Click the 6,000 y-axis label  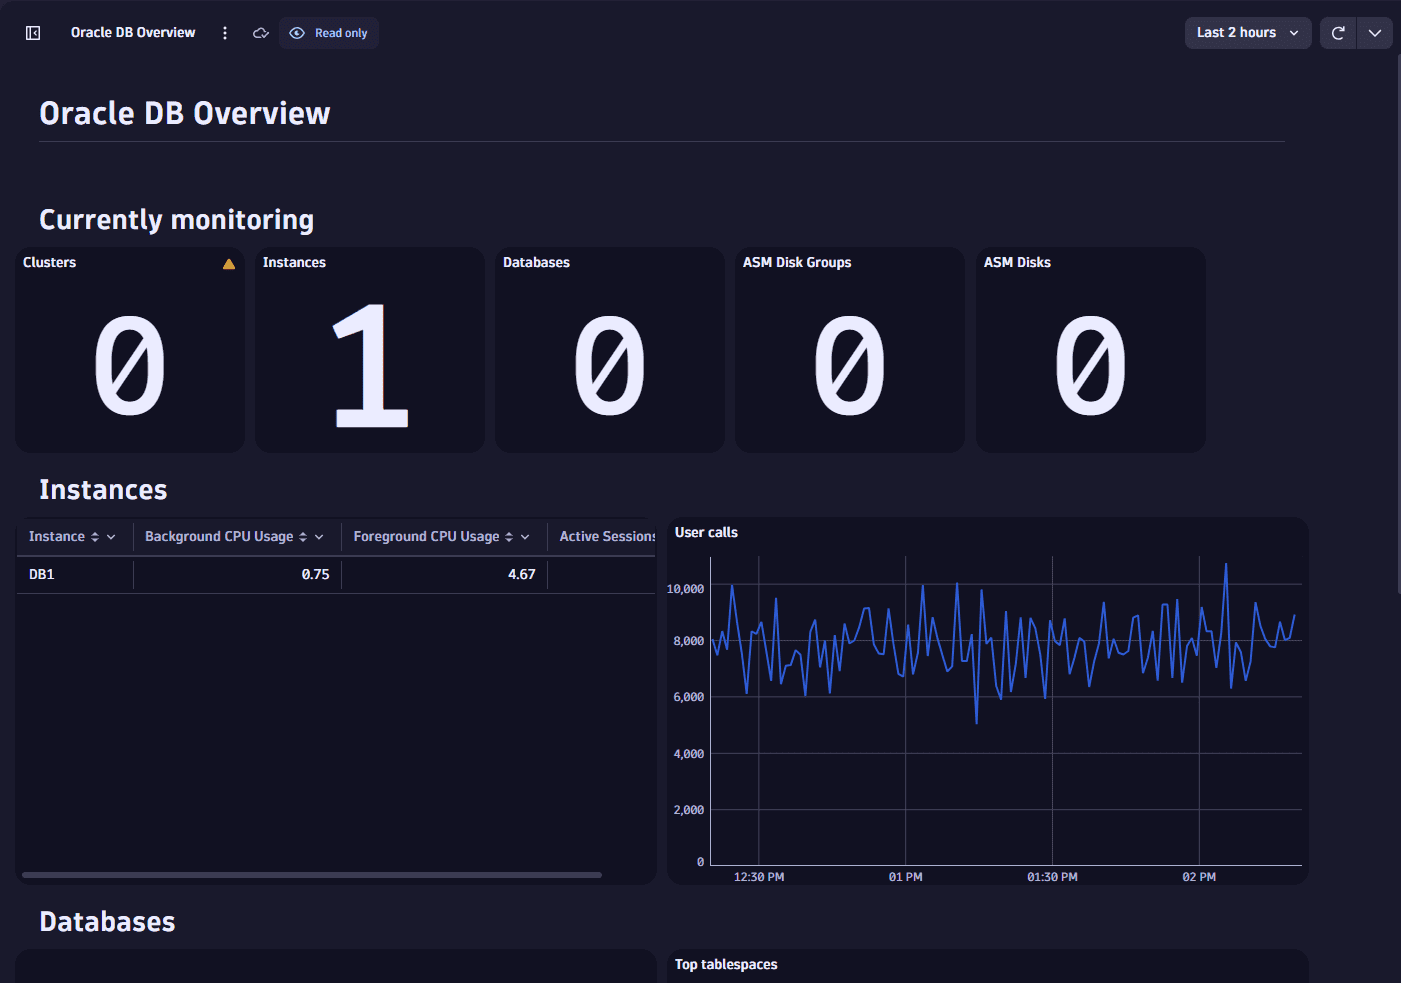click(x=688, y=697)
